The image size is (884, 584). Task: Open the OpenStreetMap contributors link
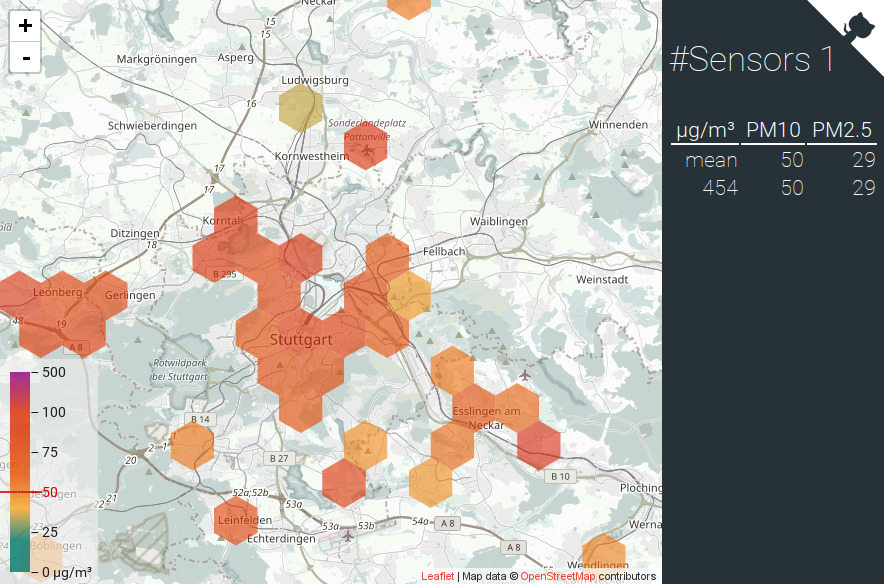pyautogui.click(x=558, y=577)
